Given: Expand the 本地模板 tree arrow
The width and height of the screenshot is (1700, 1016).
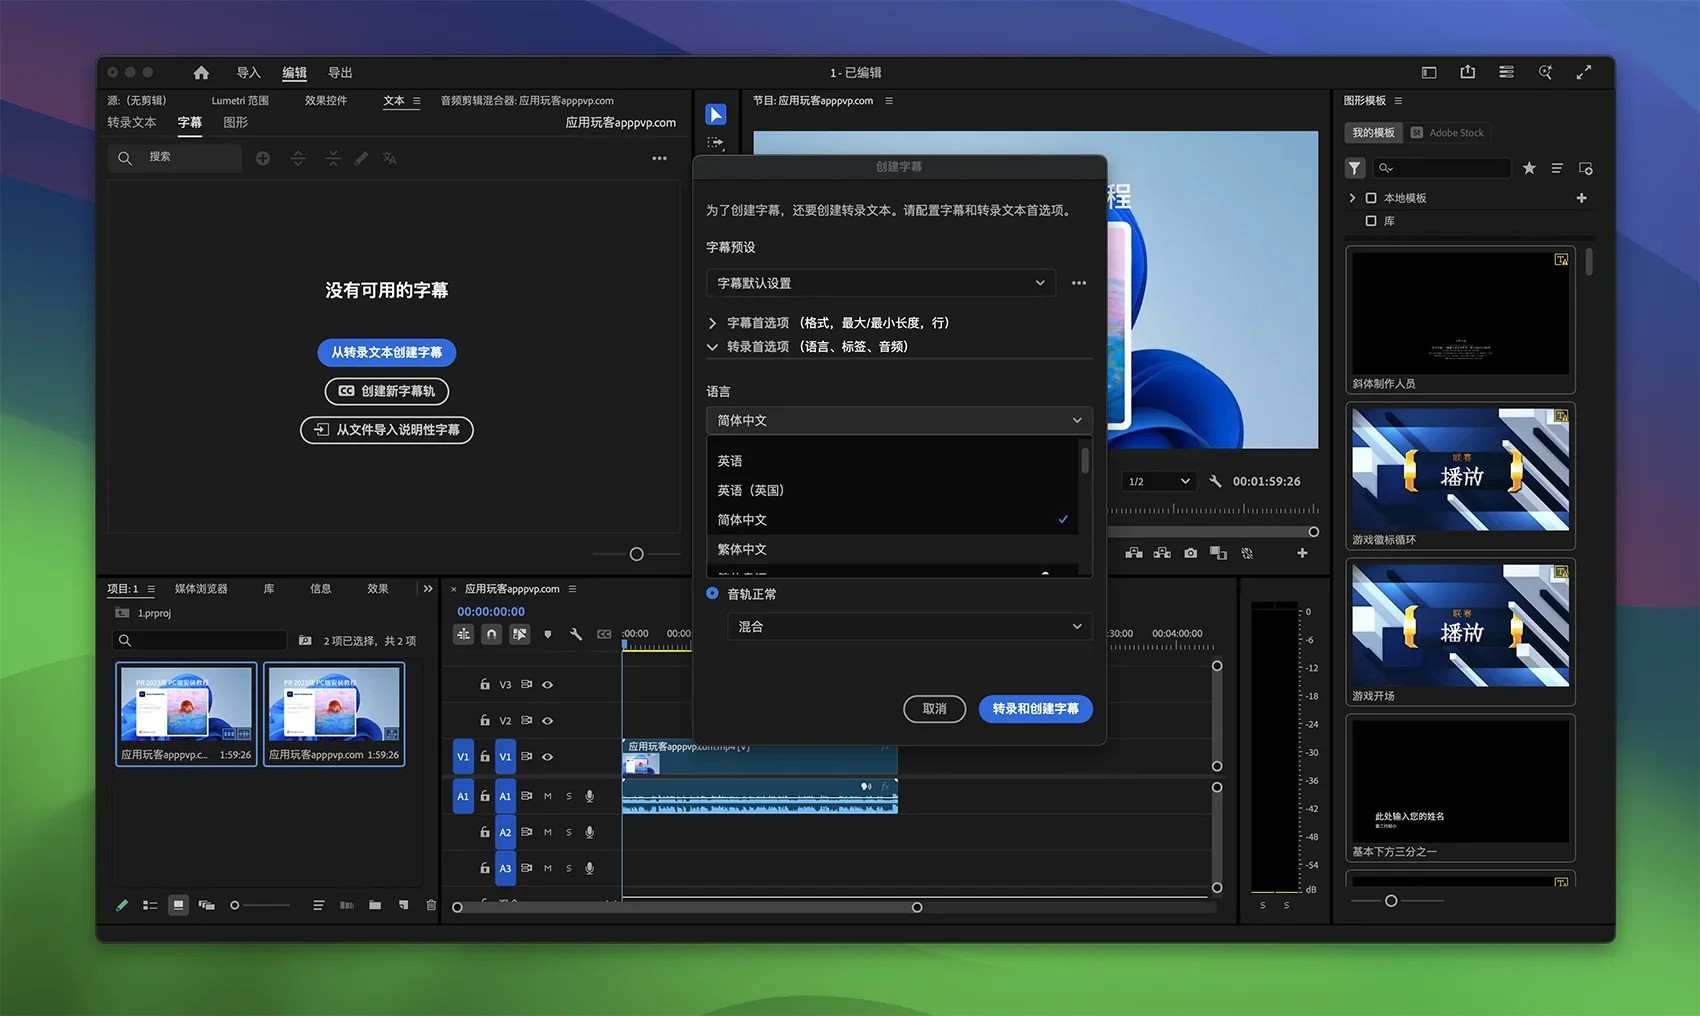Looking at the screenshot, I should point(1352,198).
